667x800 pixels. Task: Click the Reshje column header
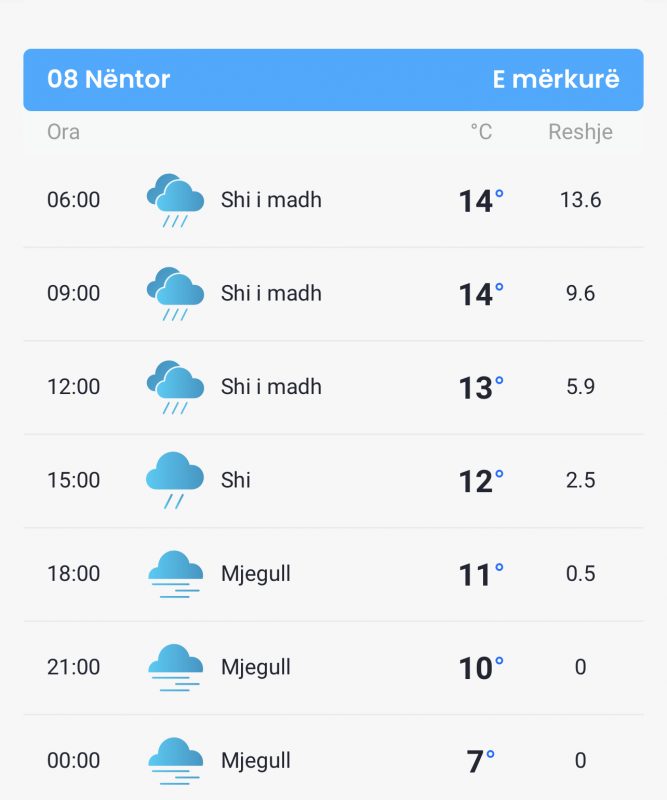click(580, 132)
